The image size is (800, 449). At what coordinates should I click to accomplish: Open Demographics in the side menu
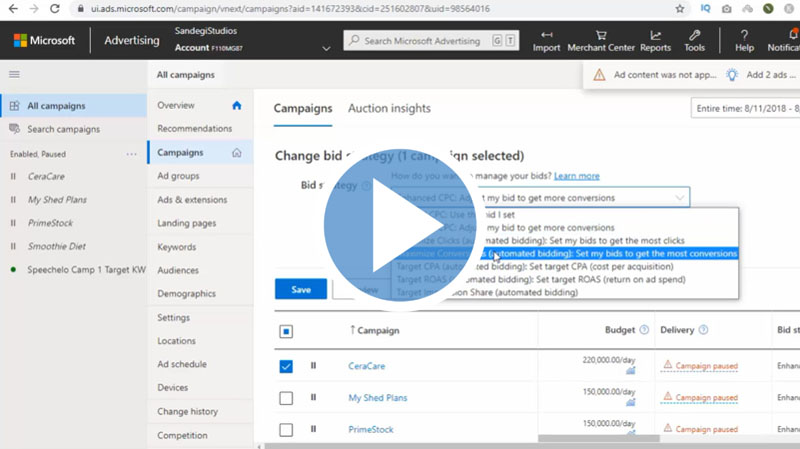(x=186, y=293)
